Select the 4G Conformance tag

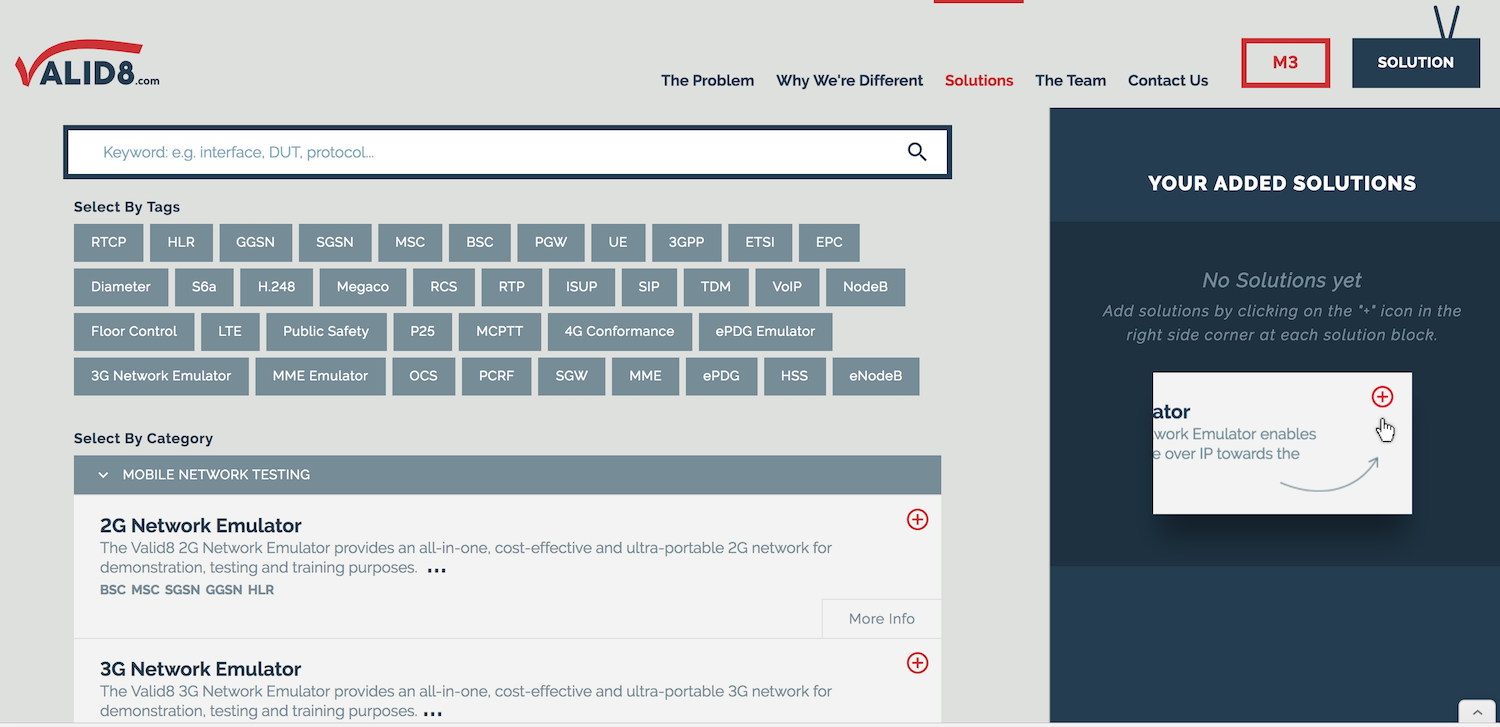(619, 331)
